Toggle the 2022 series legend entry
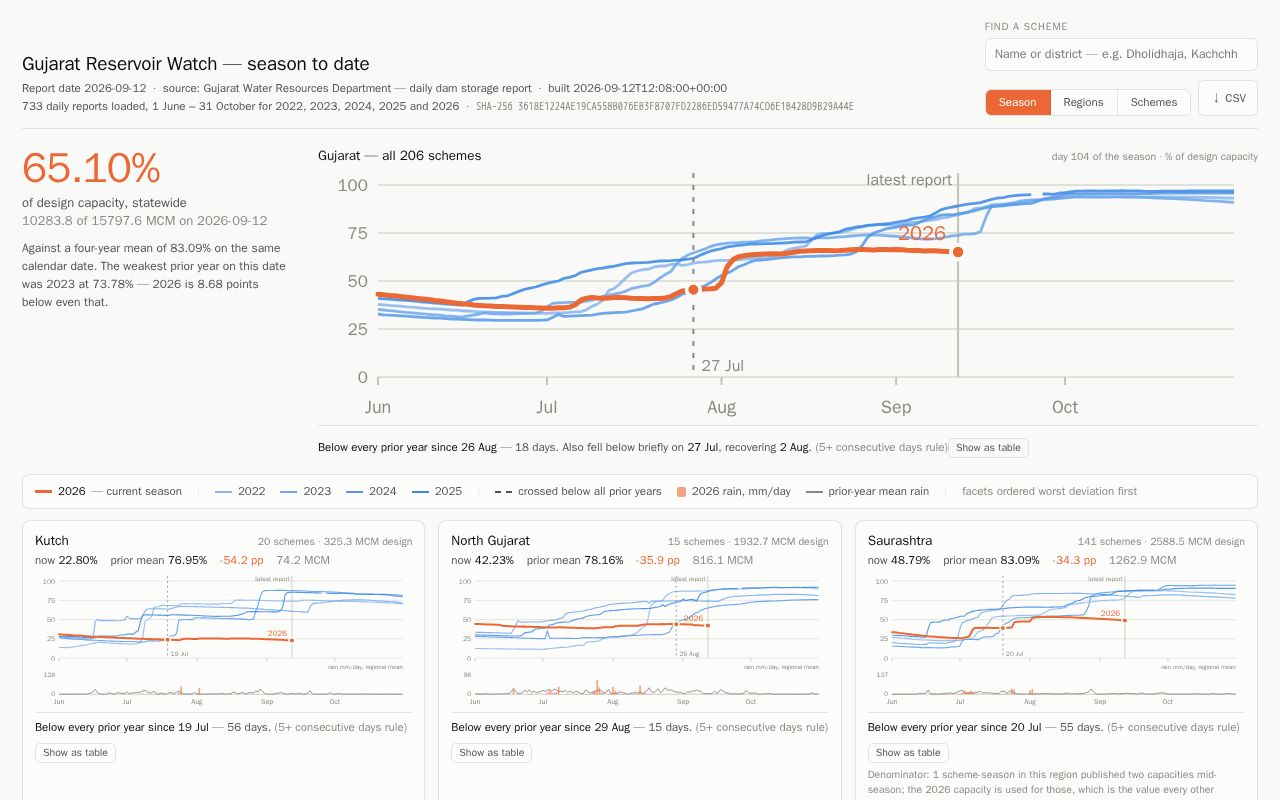1280x800 pixels. pos(240,491)
